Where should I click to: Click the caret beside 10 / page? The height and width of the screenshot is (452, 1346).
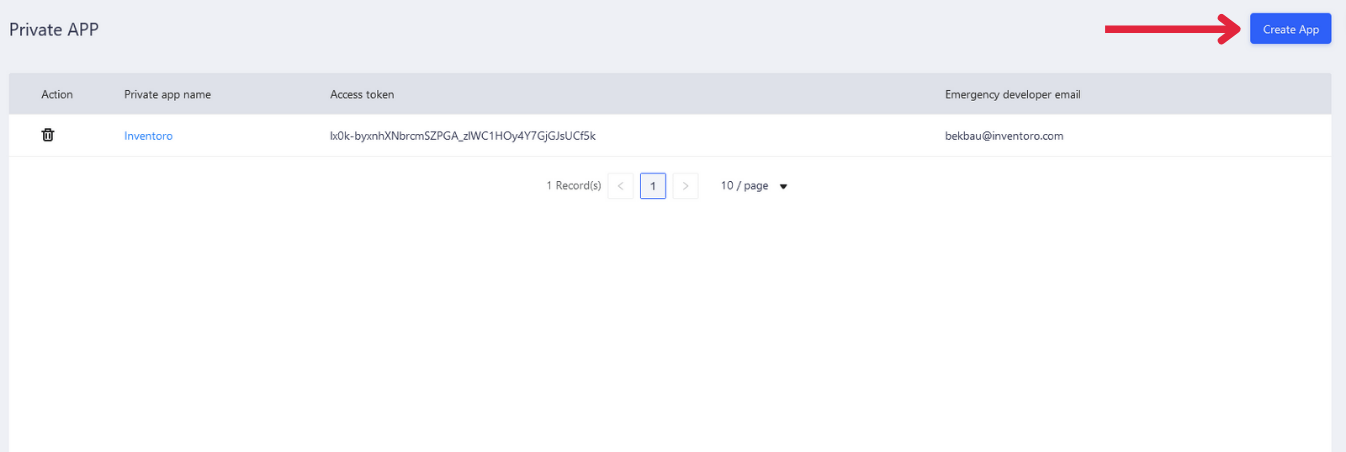[783, 187]
